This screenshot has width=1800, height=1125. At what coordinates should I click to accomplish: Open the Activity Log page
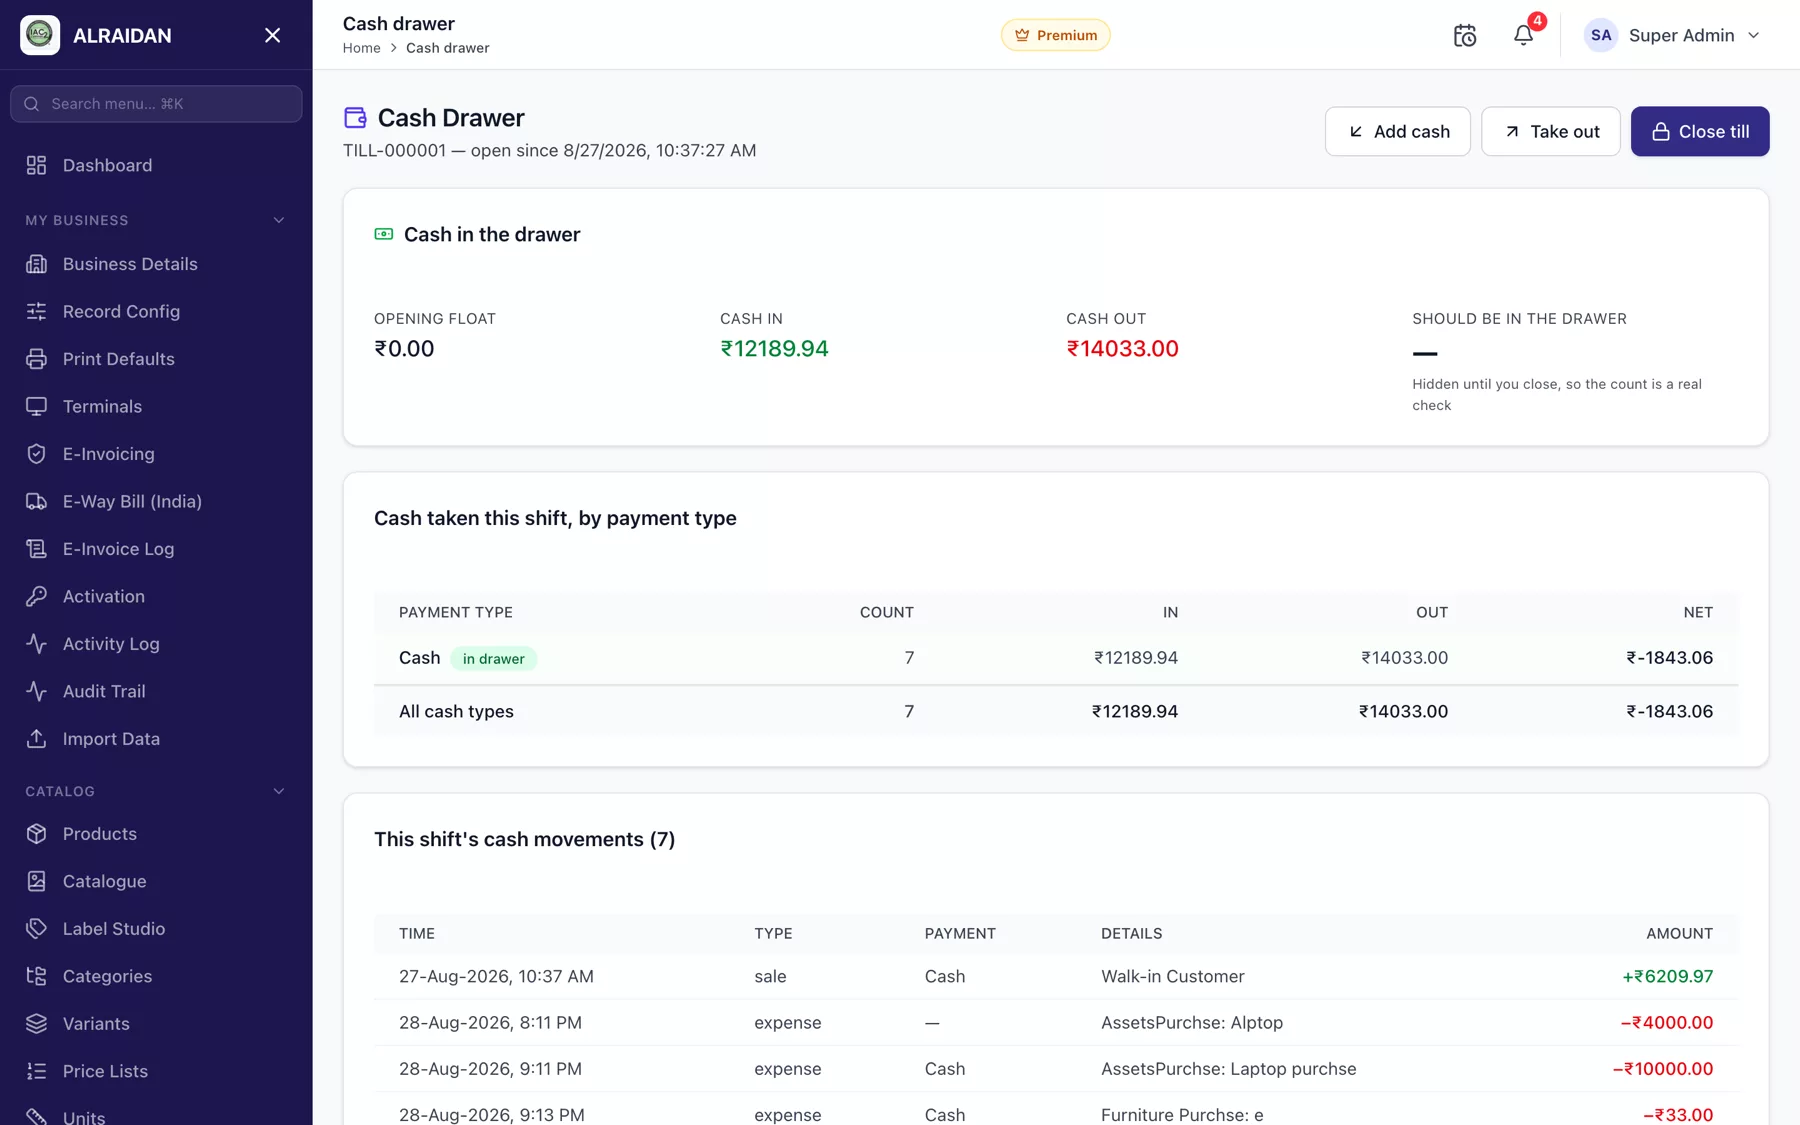click(x=156, y=644)
